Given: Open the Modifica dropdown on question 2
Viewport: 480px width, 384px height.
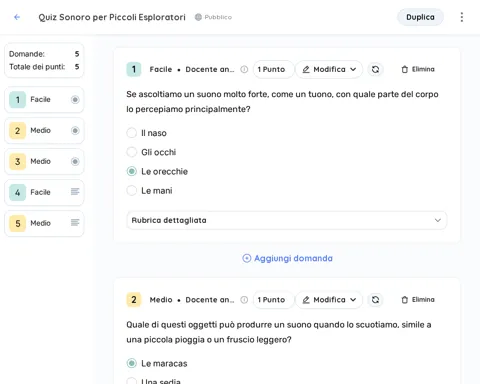Looking at the screenshot, I should coord(329,300).
